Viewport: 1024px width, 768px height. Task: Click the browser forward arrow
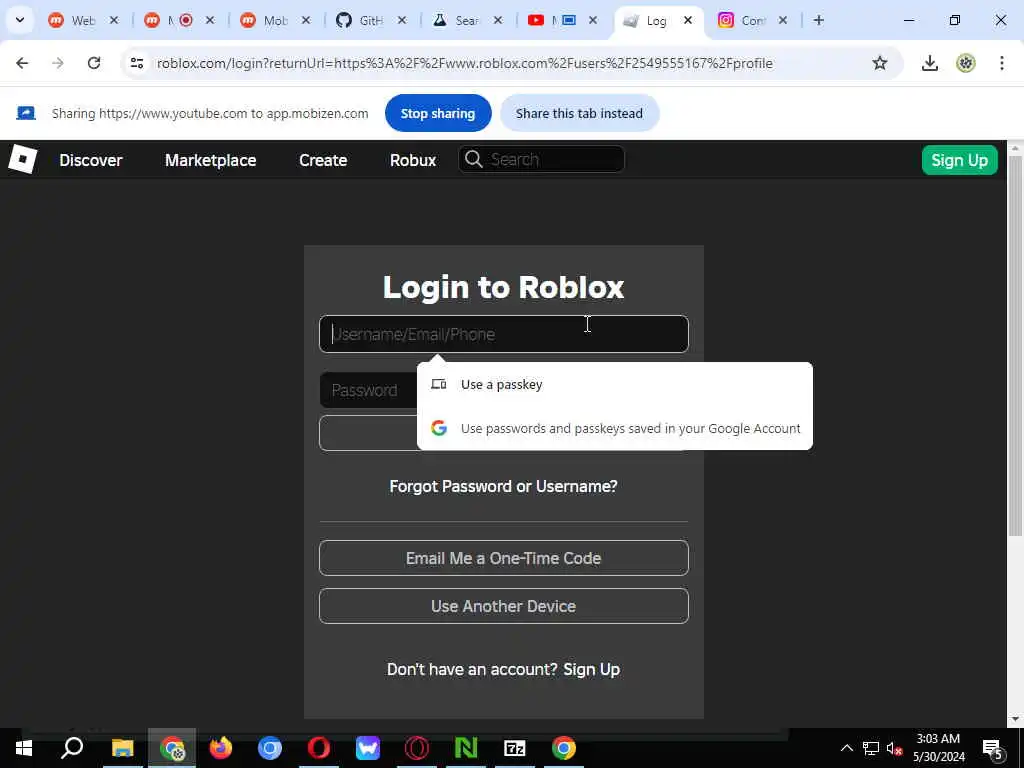(58, 63)
